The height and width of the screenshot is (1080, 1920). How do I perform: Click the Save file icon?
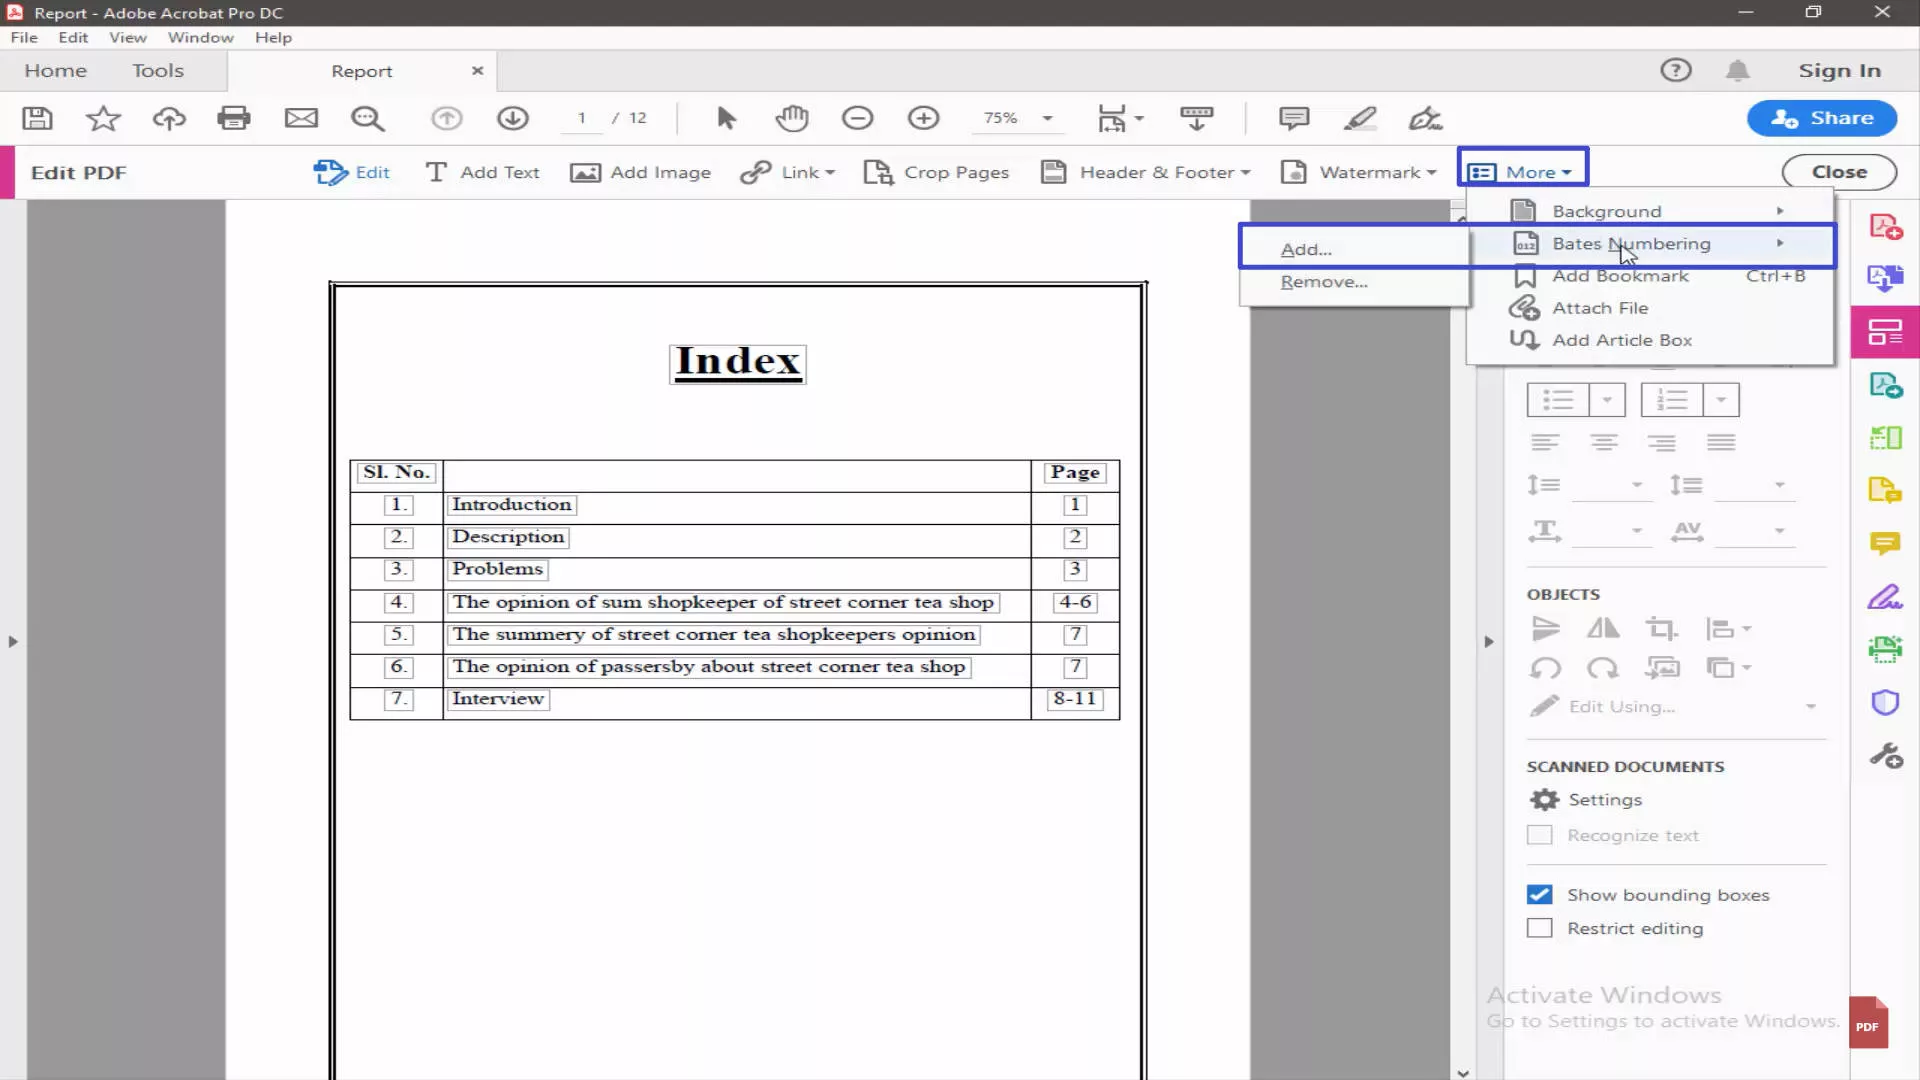click(37, 118)
